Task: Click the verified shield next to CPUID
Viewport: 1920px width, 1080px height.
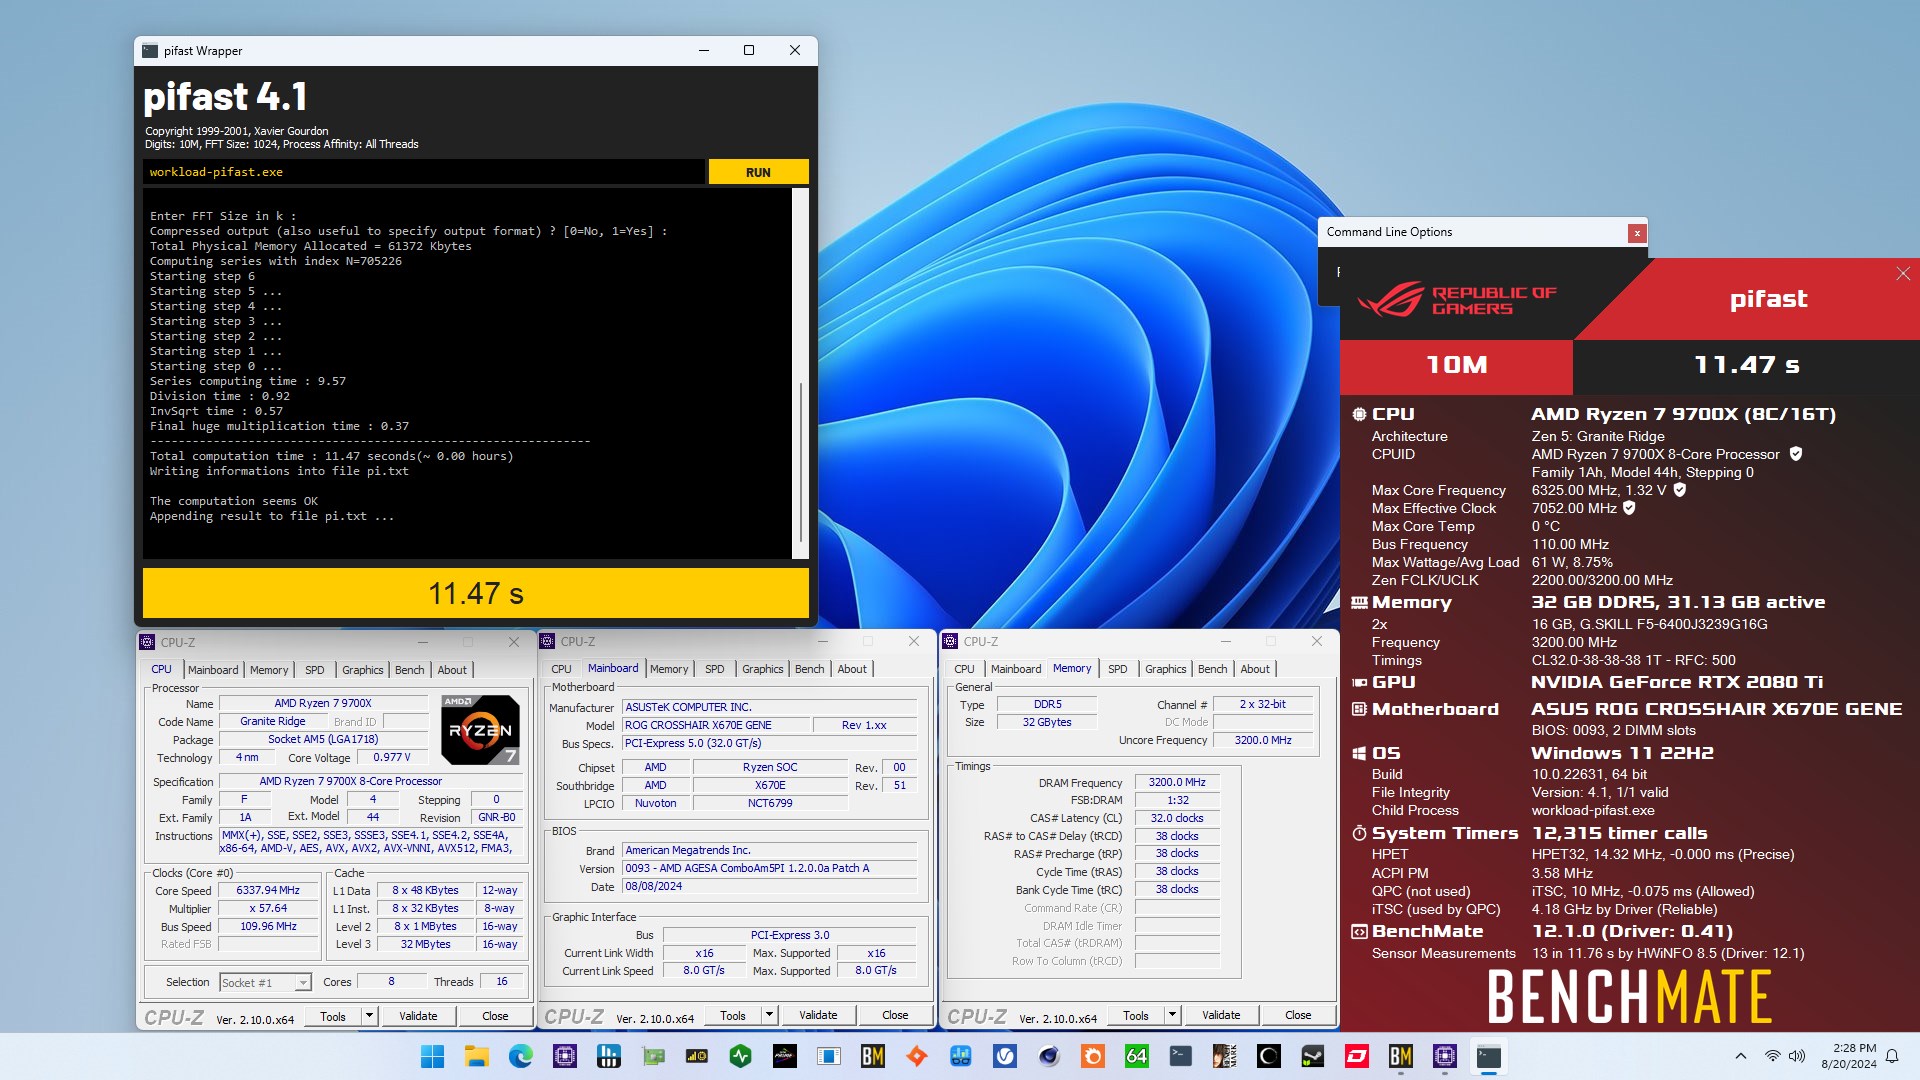Action: point(1796,454)
